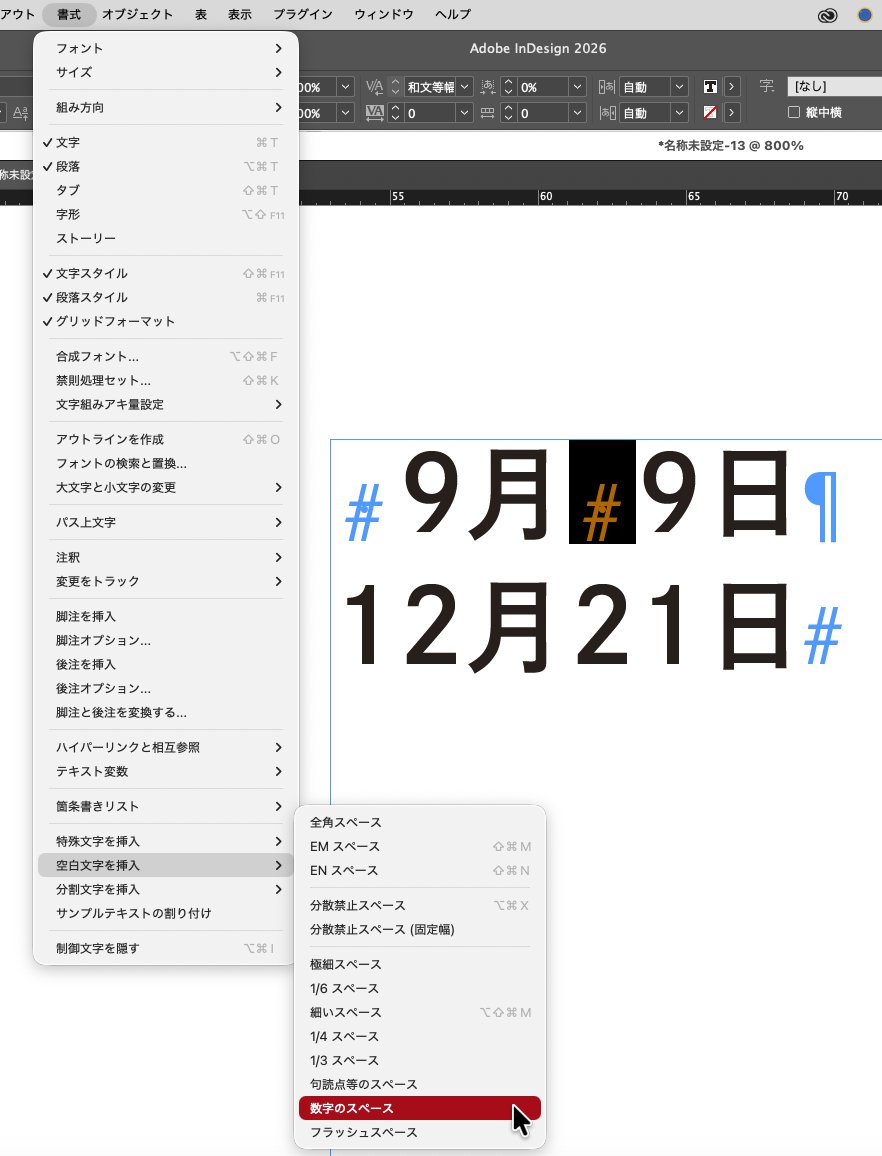Image resolution: width=882 pixels, height=1156 pixels.
Task: Click the tsume character-tightening icon
Action: point(487,87)
